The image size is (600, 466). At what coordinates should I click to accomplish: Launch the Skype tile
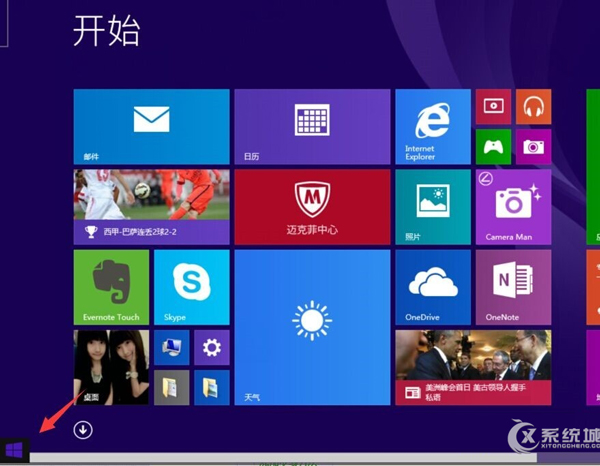tap(192, 287)
